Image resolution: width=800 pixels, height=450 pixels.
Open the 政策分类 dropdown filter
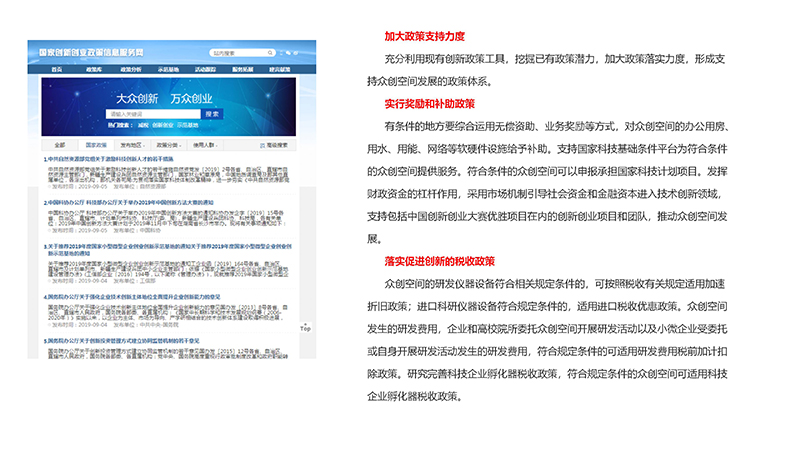[x=168, y=145]
